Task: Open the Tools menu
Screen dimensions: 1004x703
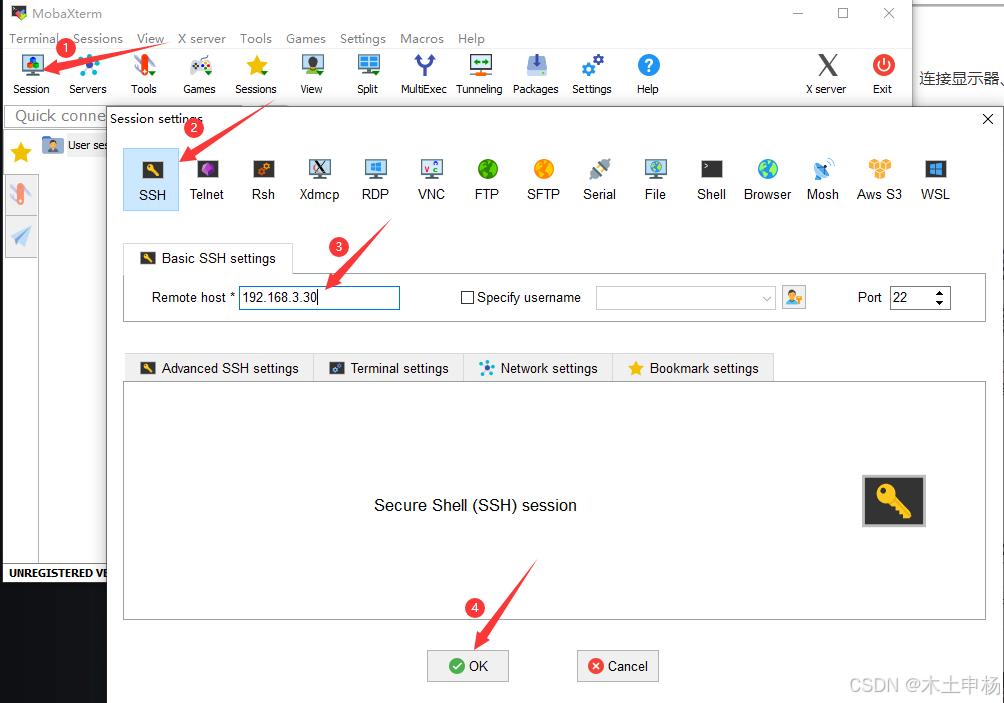Action: tap(255, 38)
